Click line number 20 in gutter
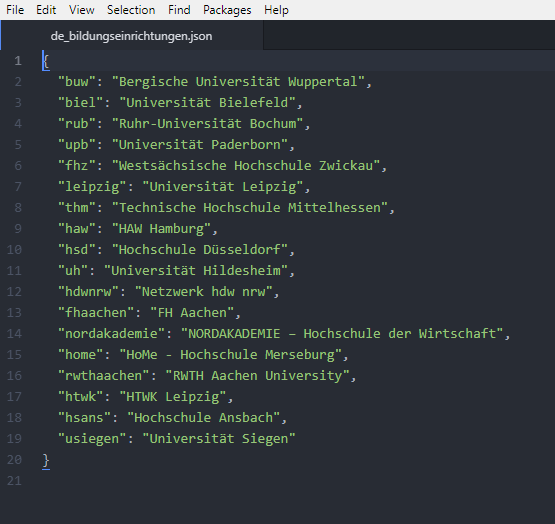555x524 pixels. (x=14, y=460)
